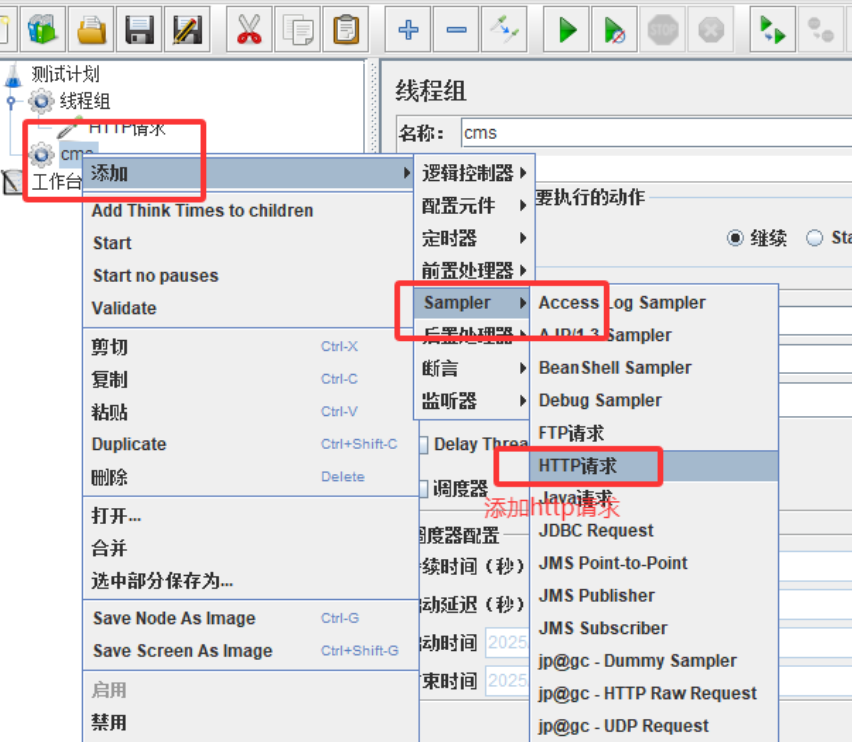Expand the 定时器 submenu
Screen dimensions: 852x742
474,238
